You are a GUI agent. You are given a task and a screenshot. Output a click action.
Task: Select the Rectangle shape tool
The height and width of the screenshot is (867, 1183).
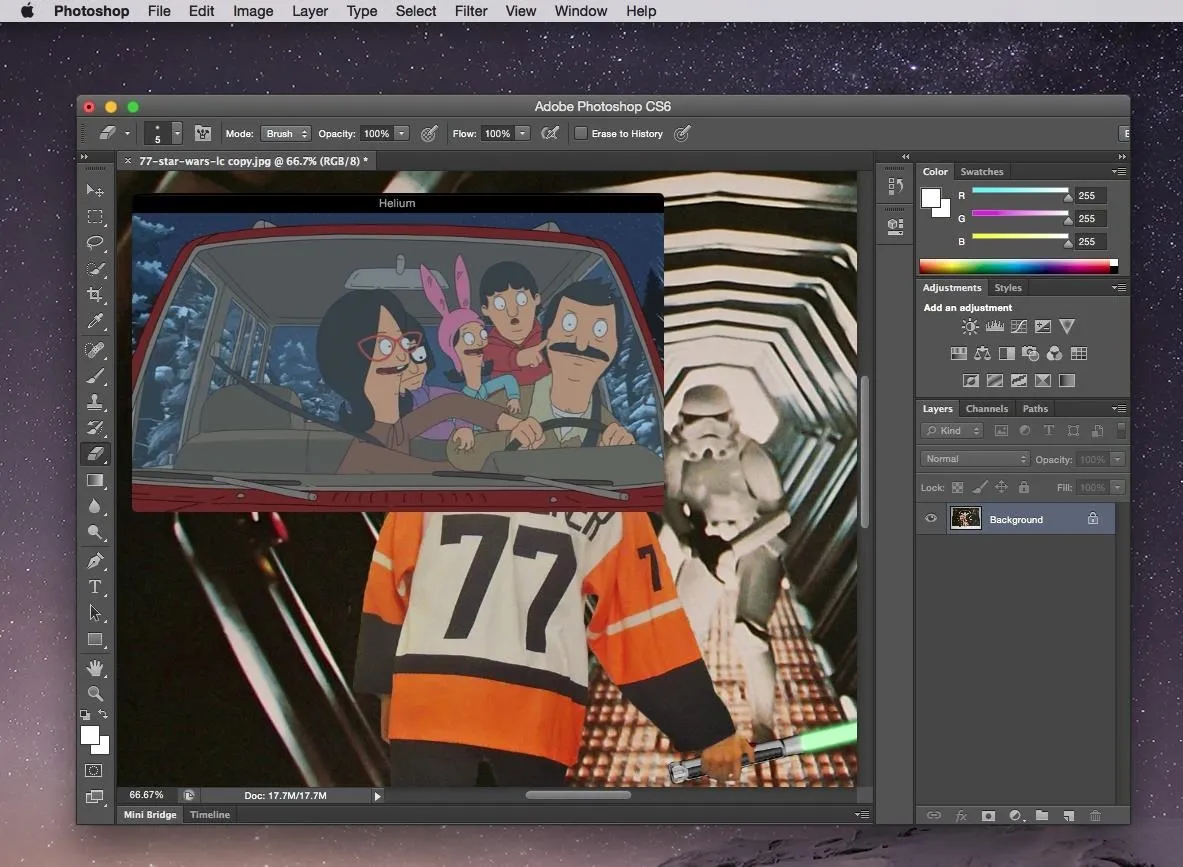click(95, 640)
